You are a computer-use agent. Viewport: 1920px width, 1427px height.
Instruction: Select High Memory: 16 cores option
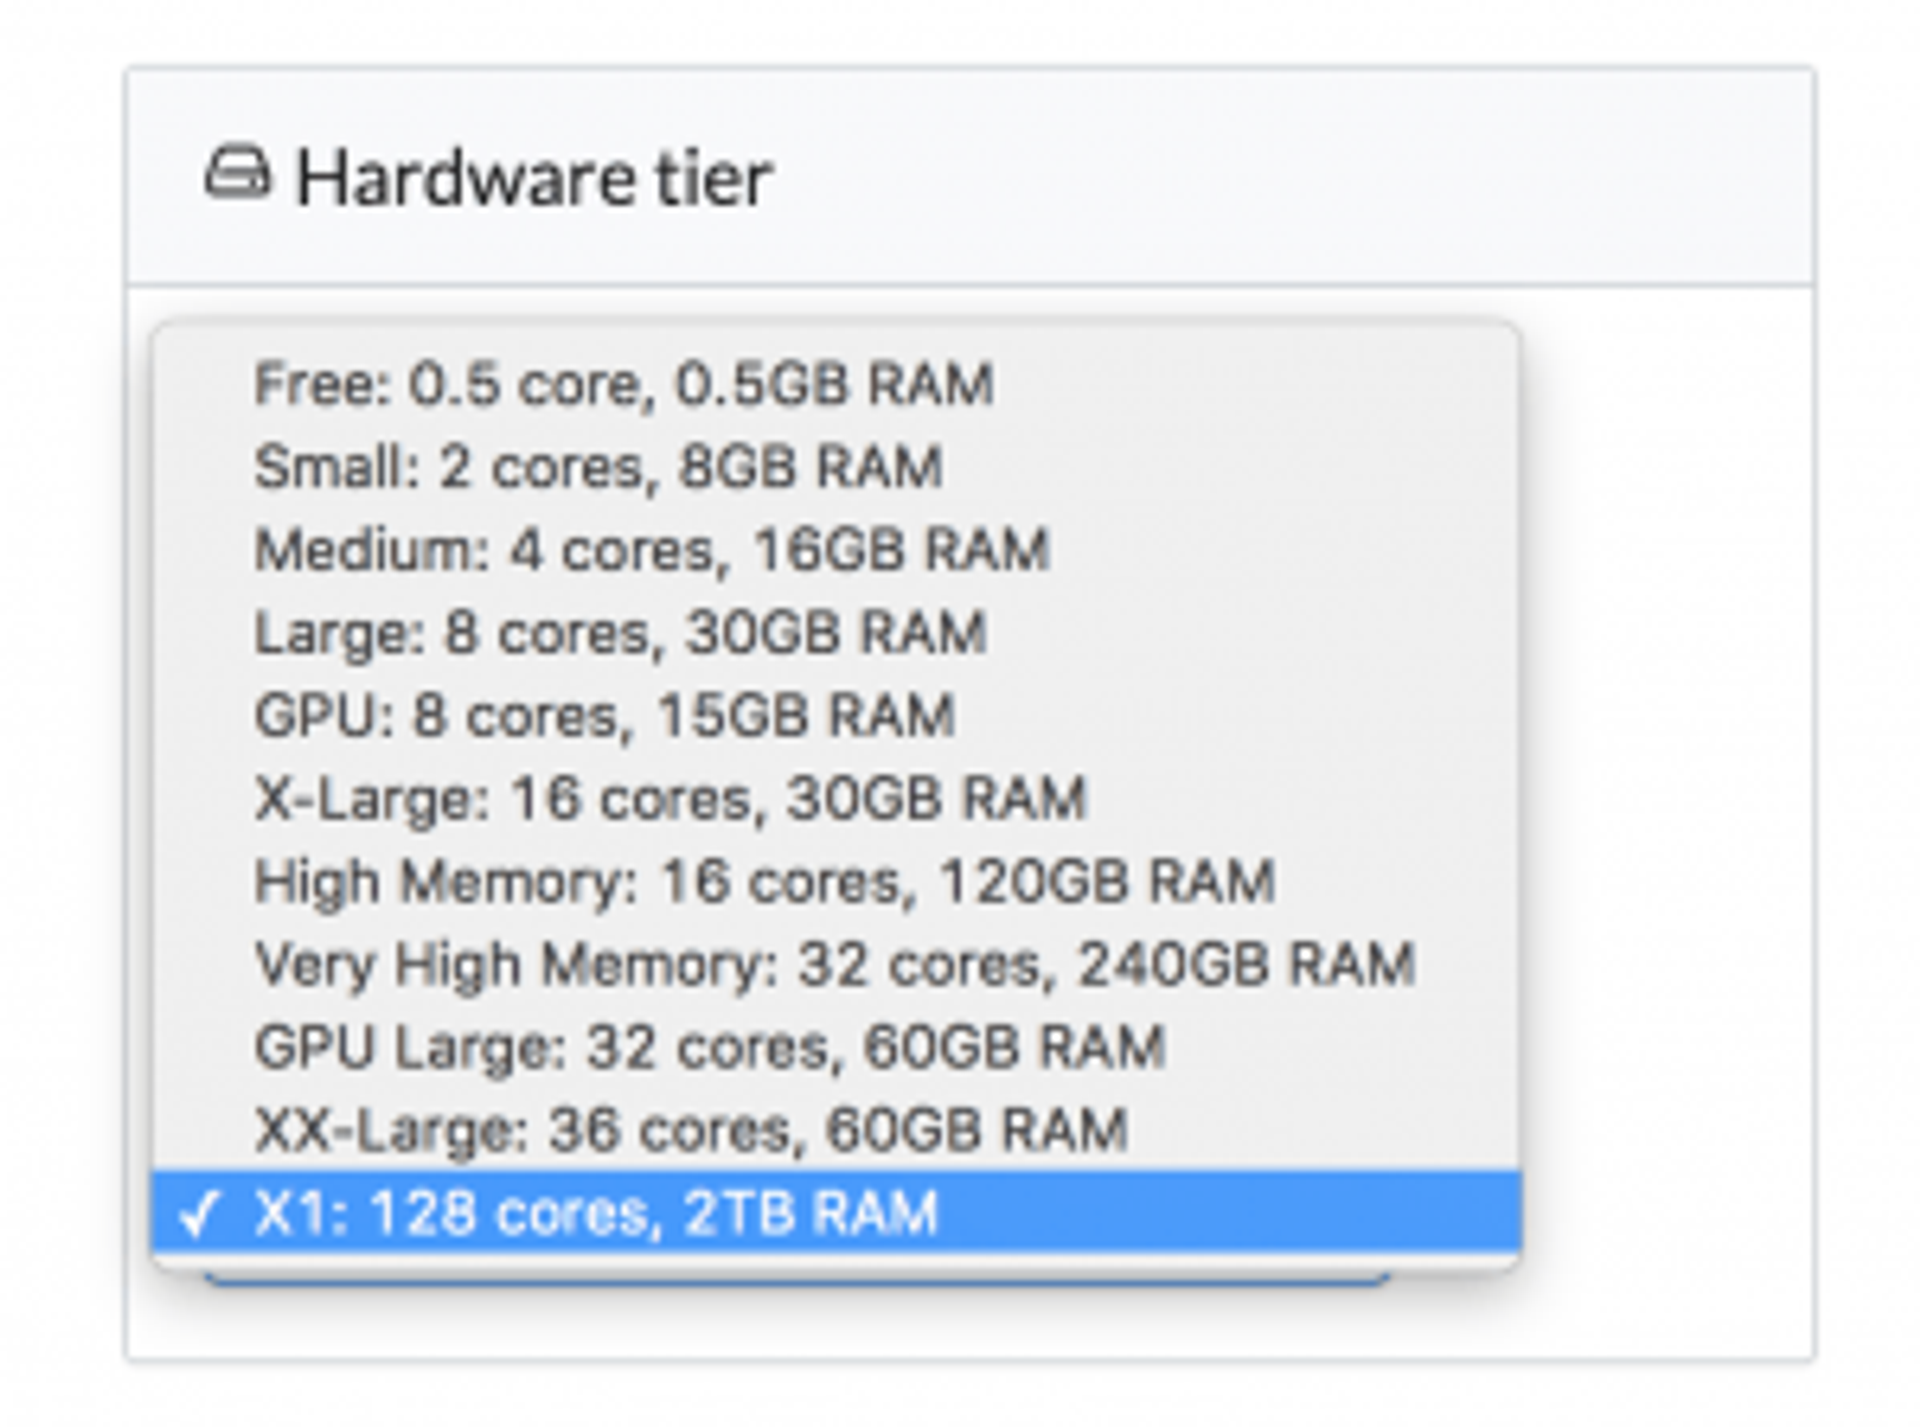[x=836, y=882]
